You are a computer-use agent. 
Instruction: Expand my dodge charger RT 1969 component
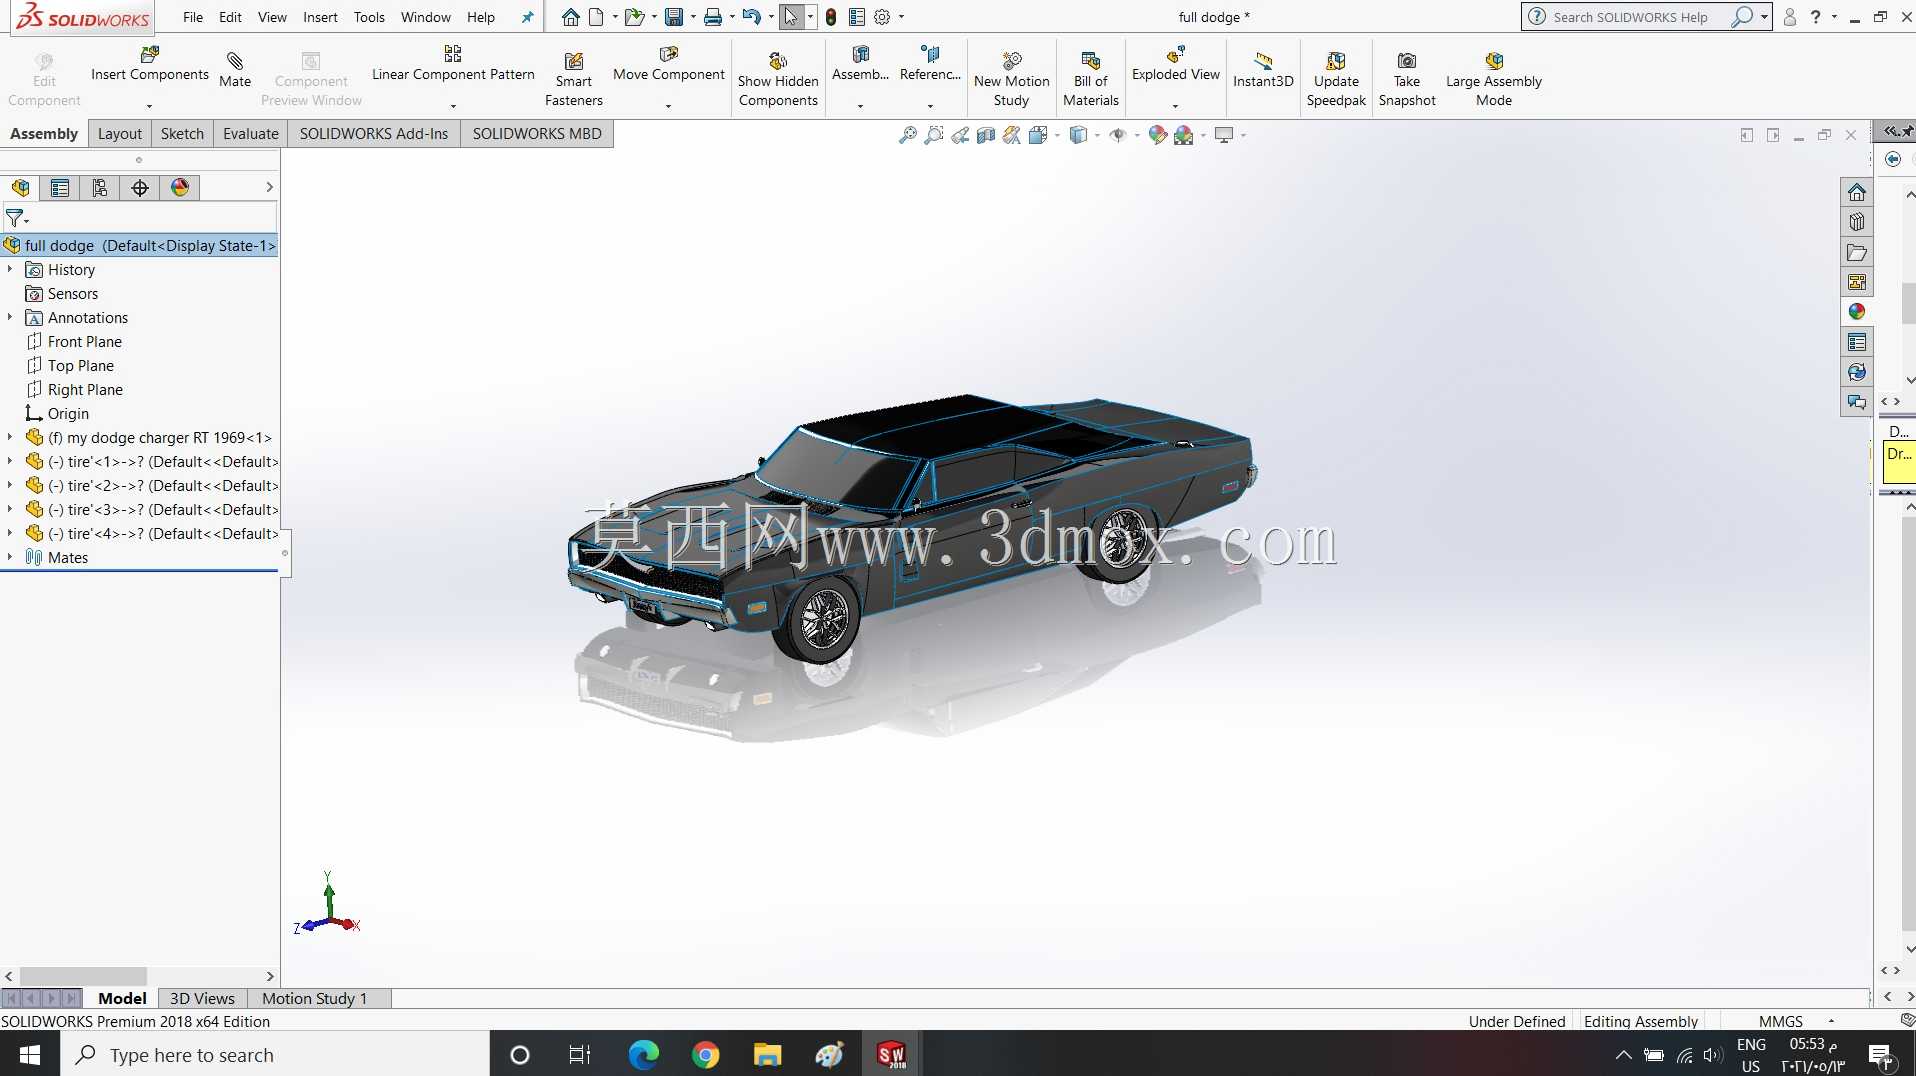point(10,437)
